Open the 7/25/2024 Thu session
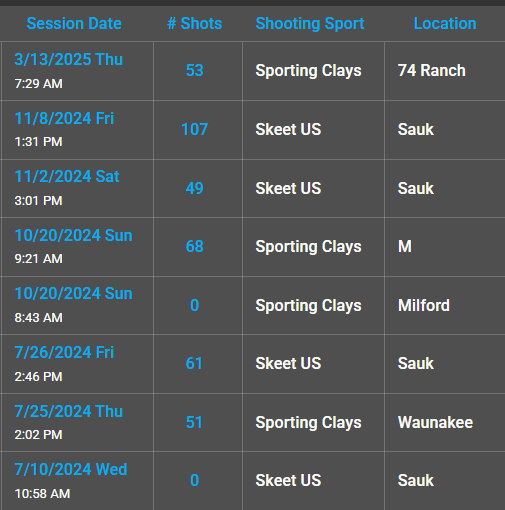 tap(69, 411)
